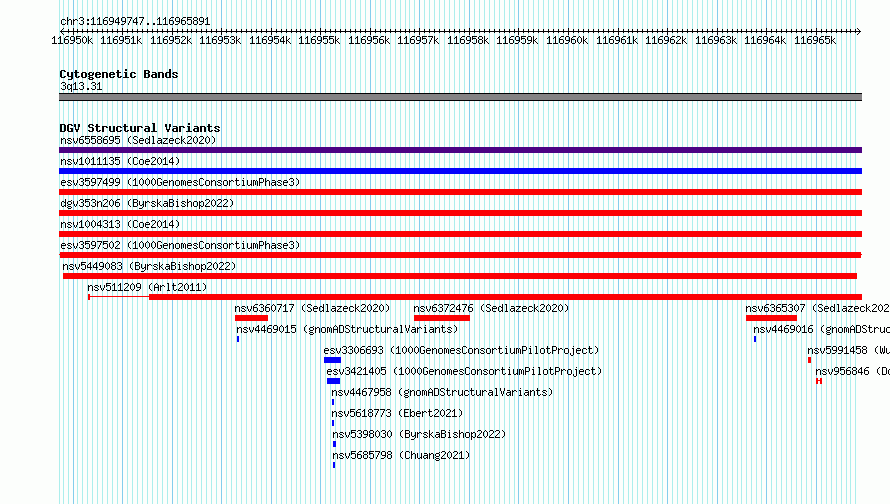
Task: Open the esv3306693 (1000GenomesConsortiumPilotProject) label
Action: click(461, 350)
